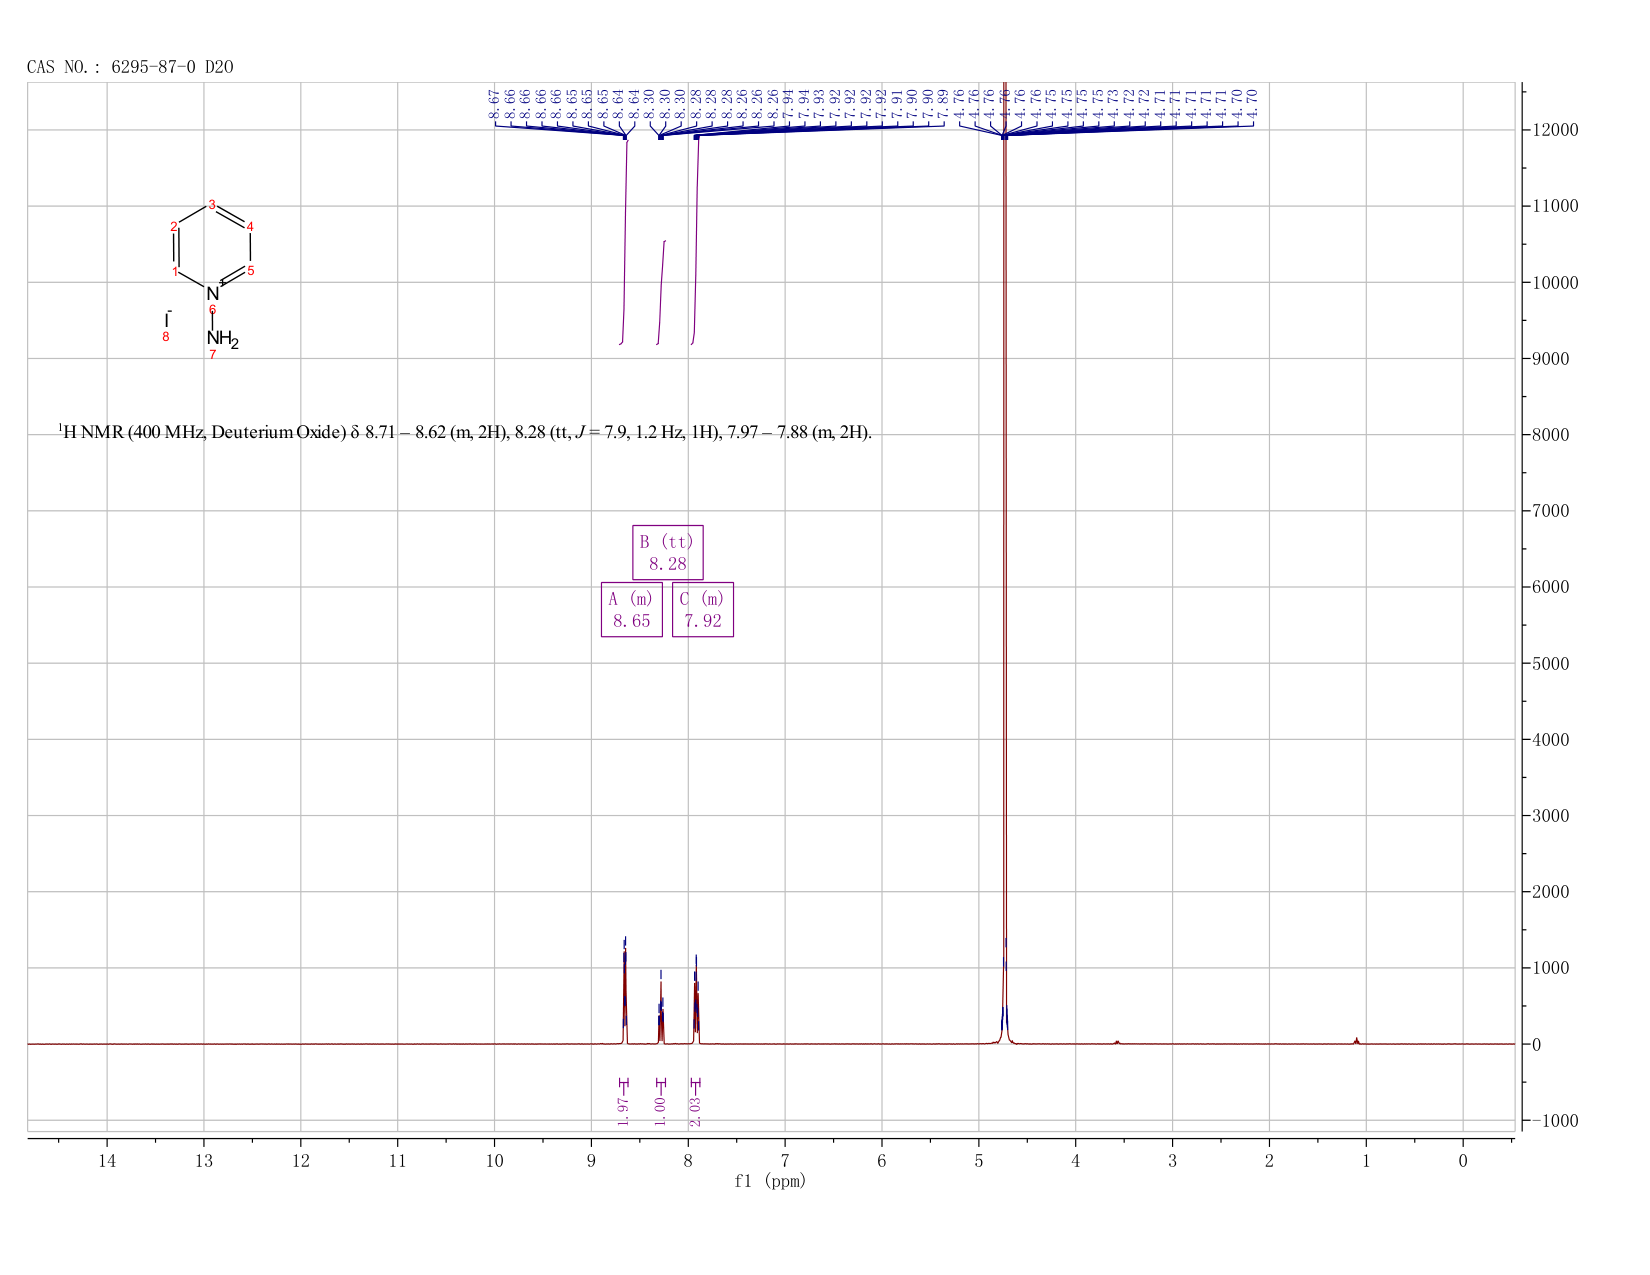Select the integral curve above the 8.28 peak
Image resolution: width=1650 pixels, height=1275 pixels.
661,293
